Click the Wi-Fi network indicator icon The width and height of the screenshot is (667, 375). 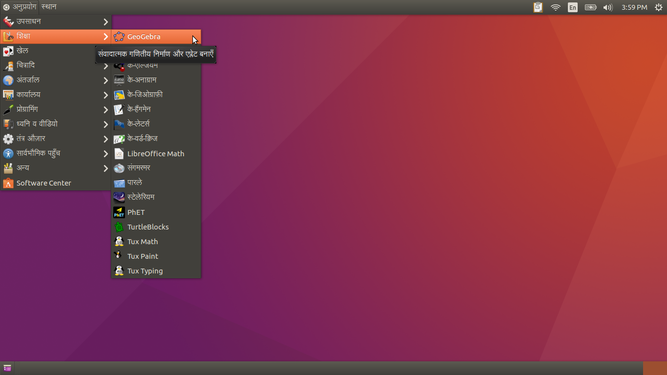click(556, 7)
